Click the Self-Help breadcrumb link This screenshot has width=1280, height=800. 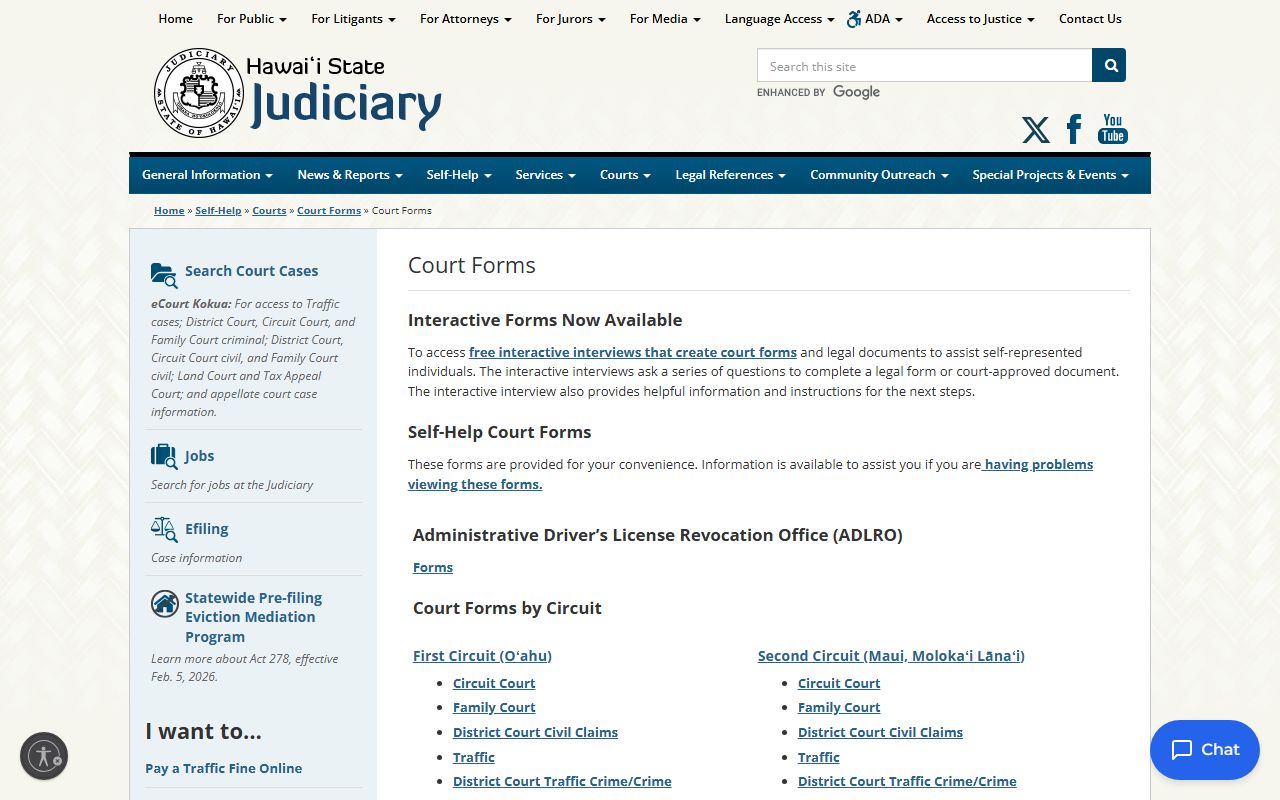click(218, 210)
